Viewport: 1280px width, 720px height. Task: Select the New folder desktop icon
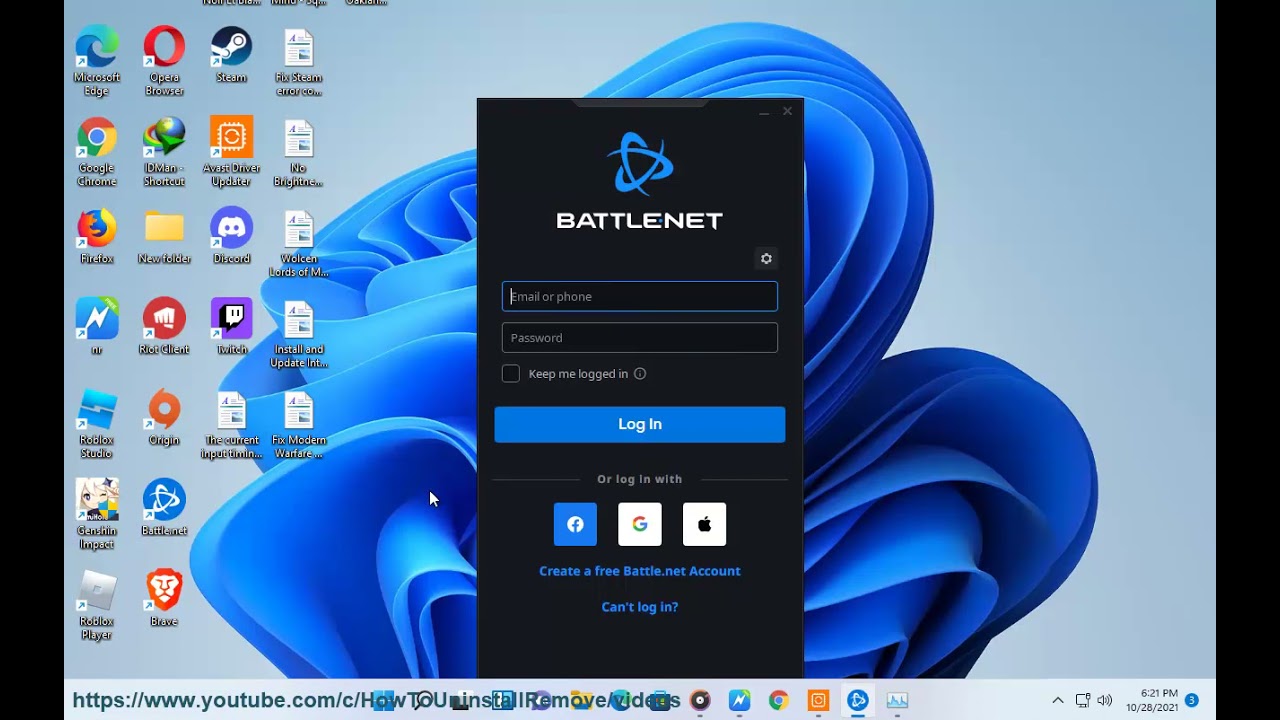point(164,237)
